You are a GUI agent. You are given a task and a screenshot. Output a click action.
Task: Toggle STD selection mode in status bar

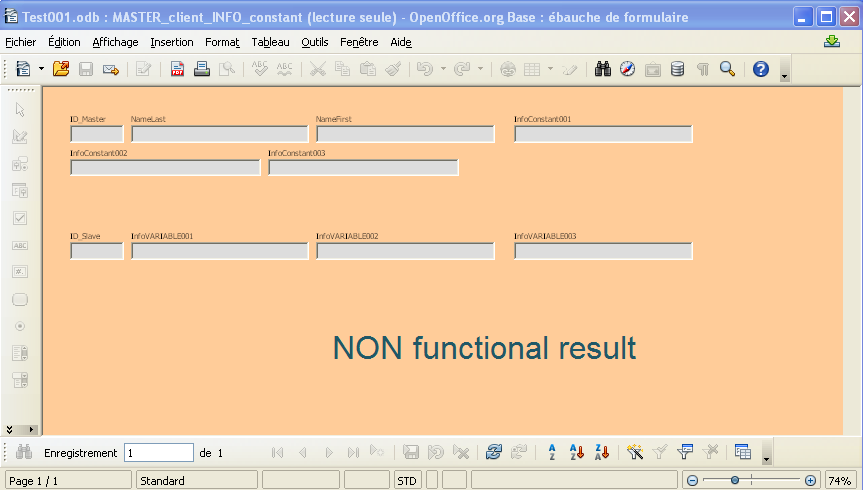click(x=407, y=481)
